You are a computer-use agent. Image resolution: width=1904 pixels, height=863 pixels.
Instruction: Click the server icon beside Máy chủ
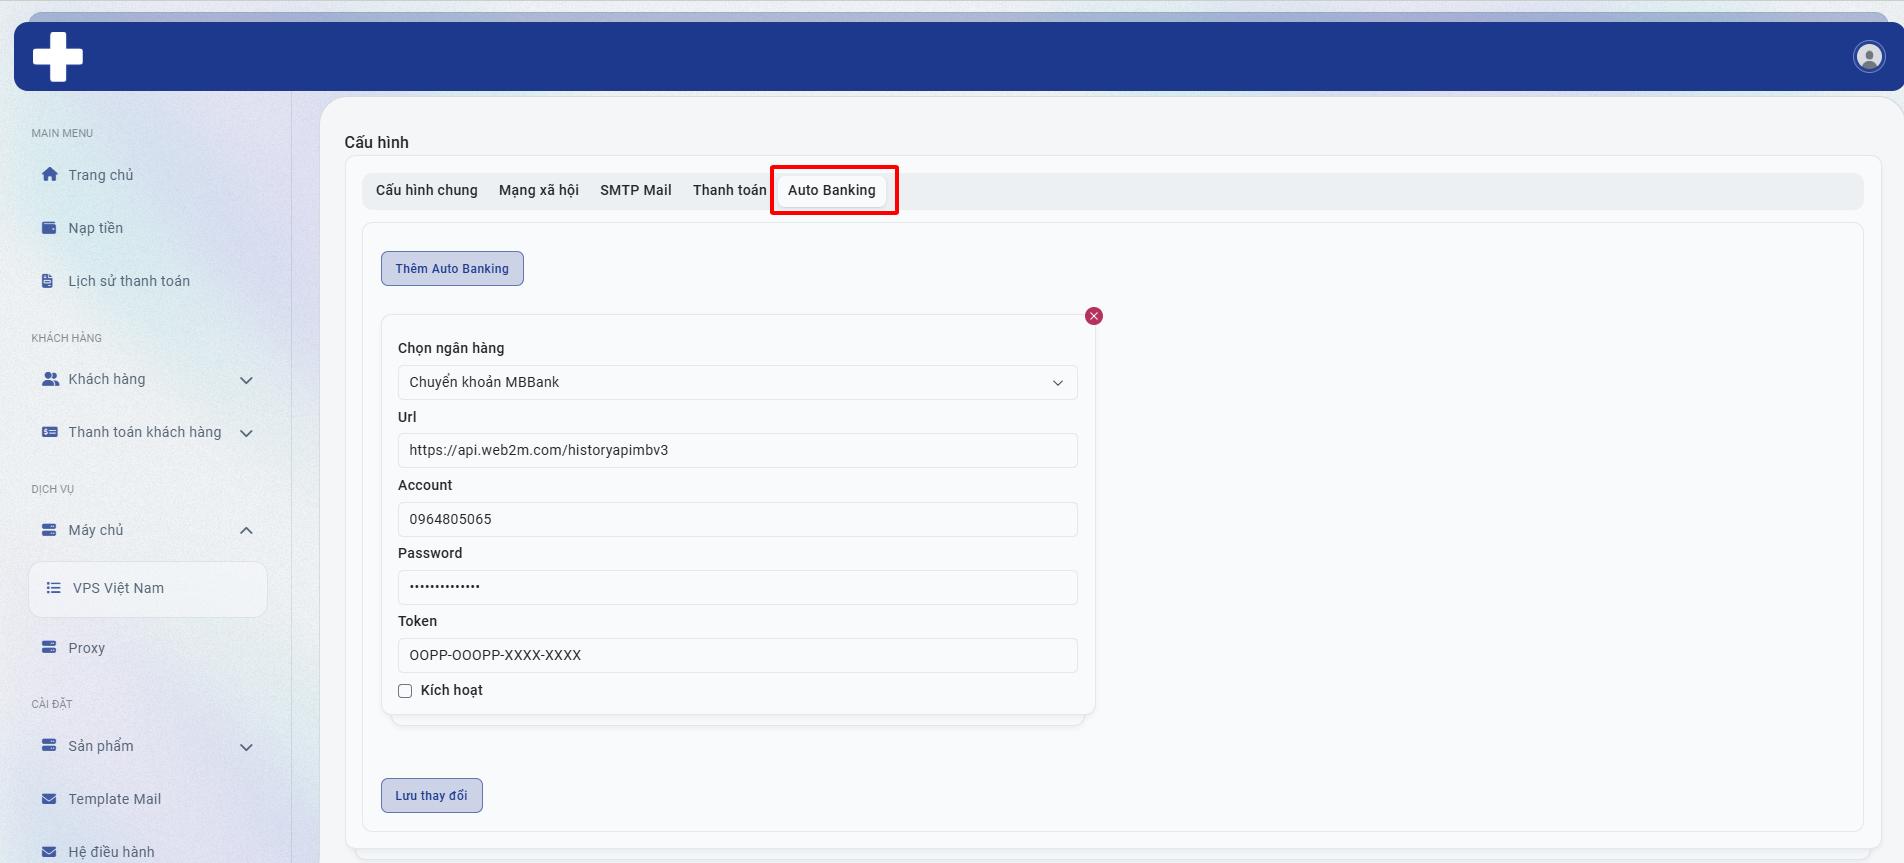tap(49, 530)
